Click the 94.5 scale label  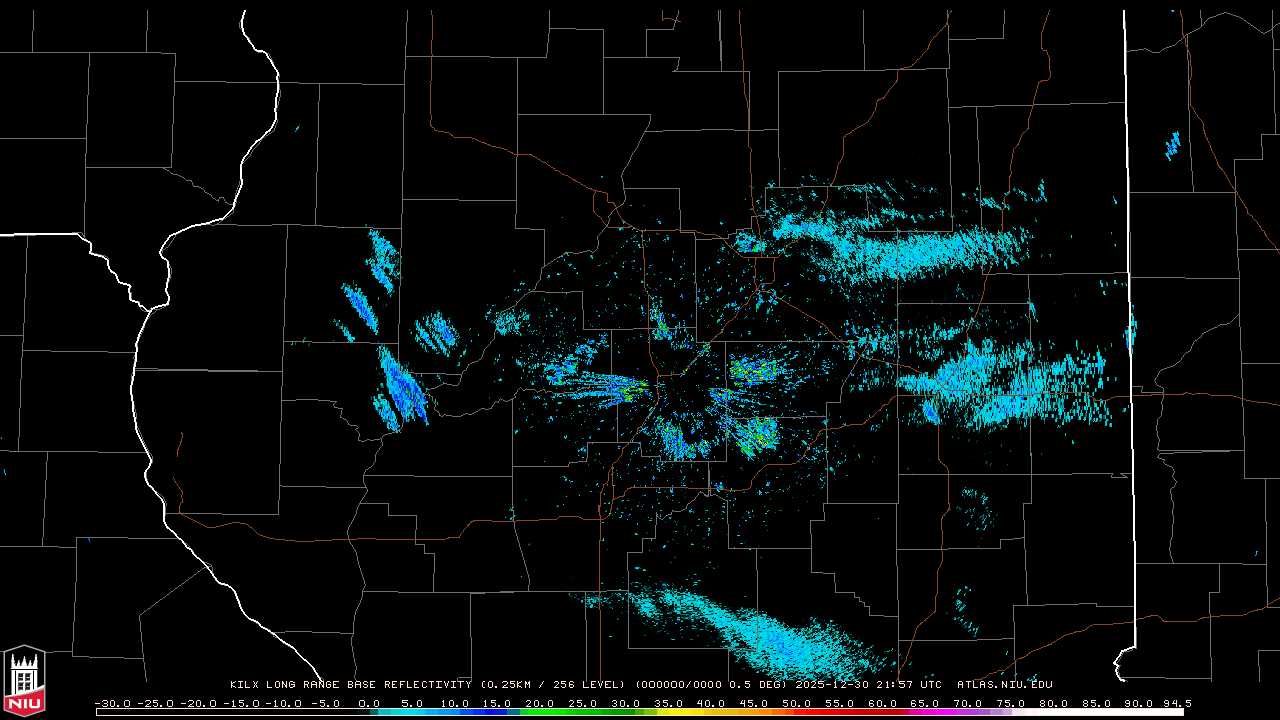point(1177,703)
